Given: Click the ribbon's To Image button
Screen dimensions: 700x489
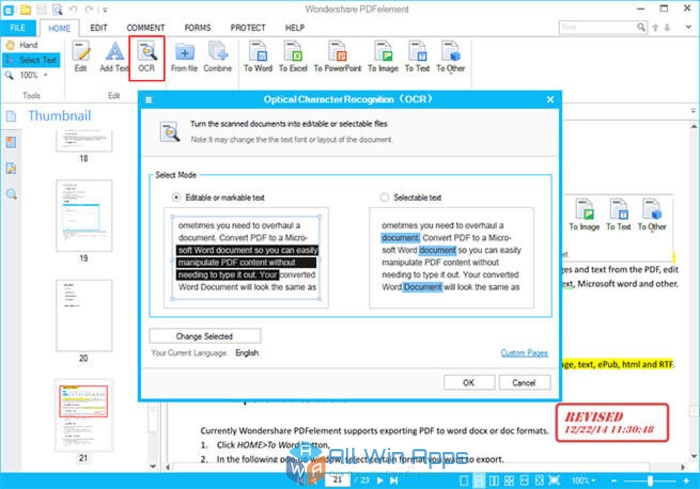Looking at the screenshot, I should coord(383,57).
